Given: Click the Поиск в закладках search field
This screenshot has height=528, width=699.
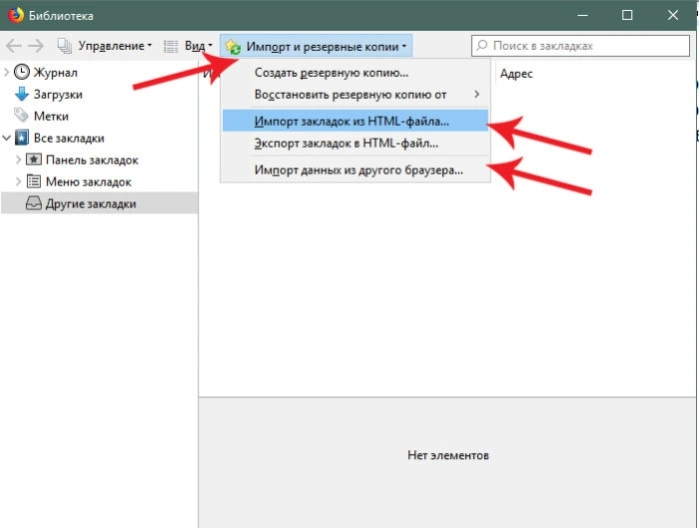Looking at the screenshot, I should 580,45.
